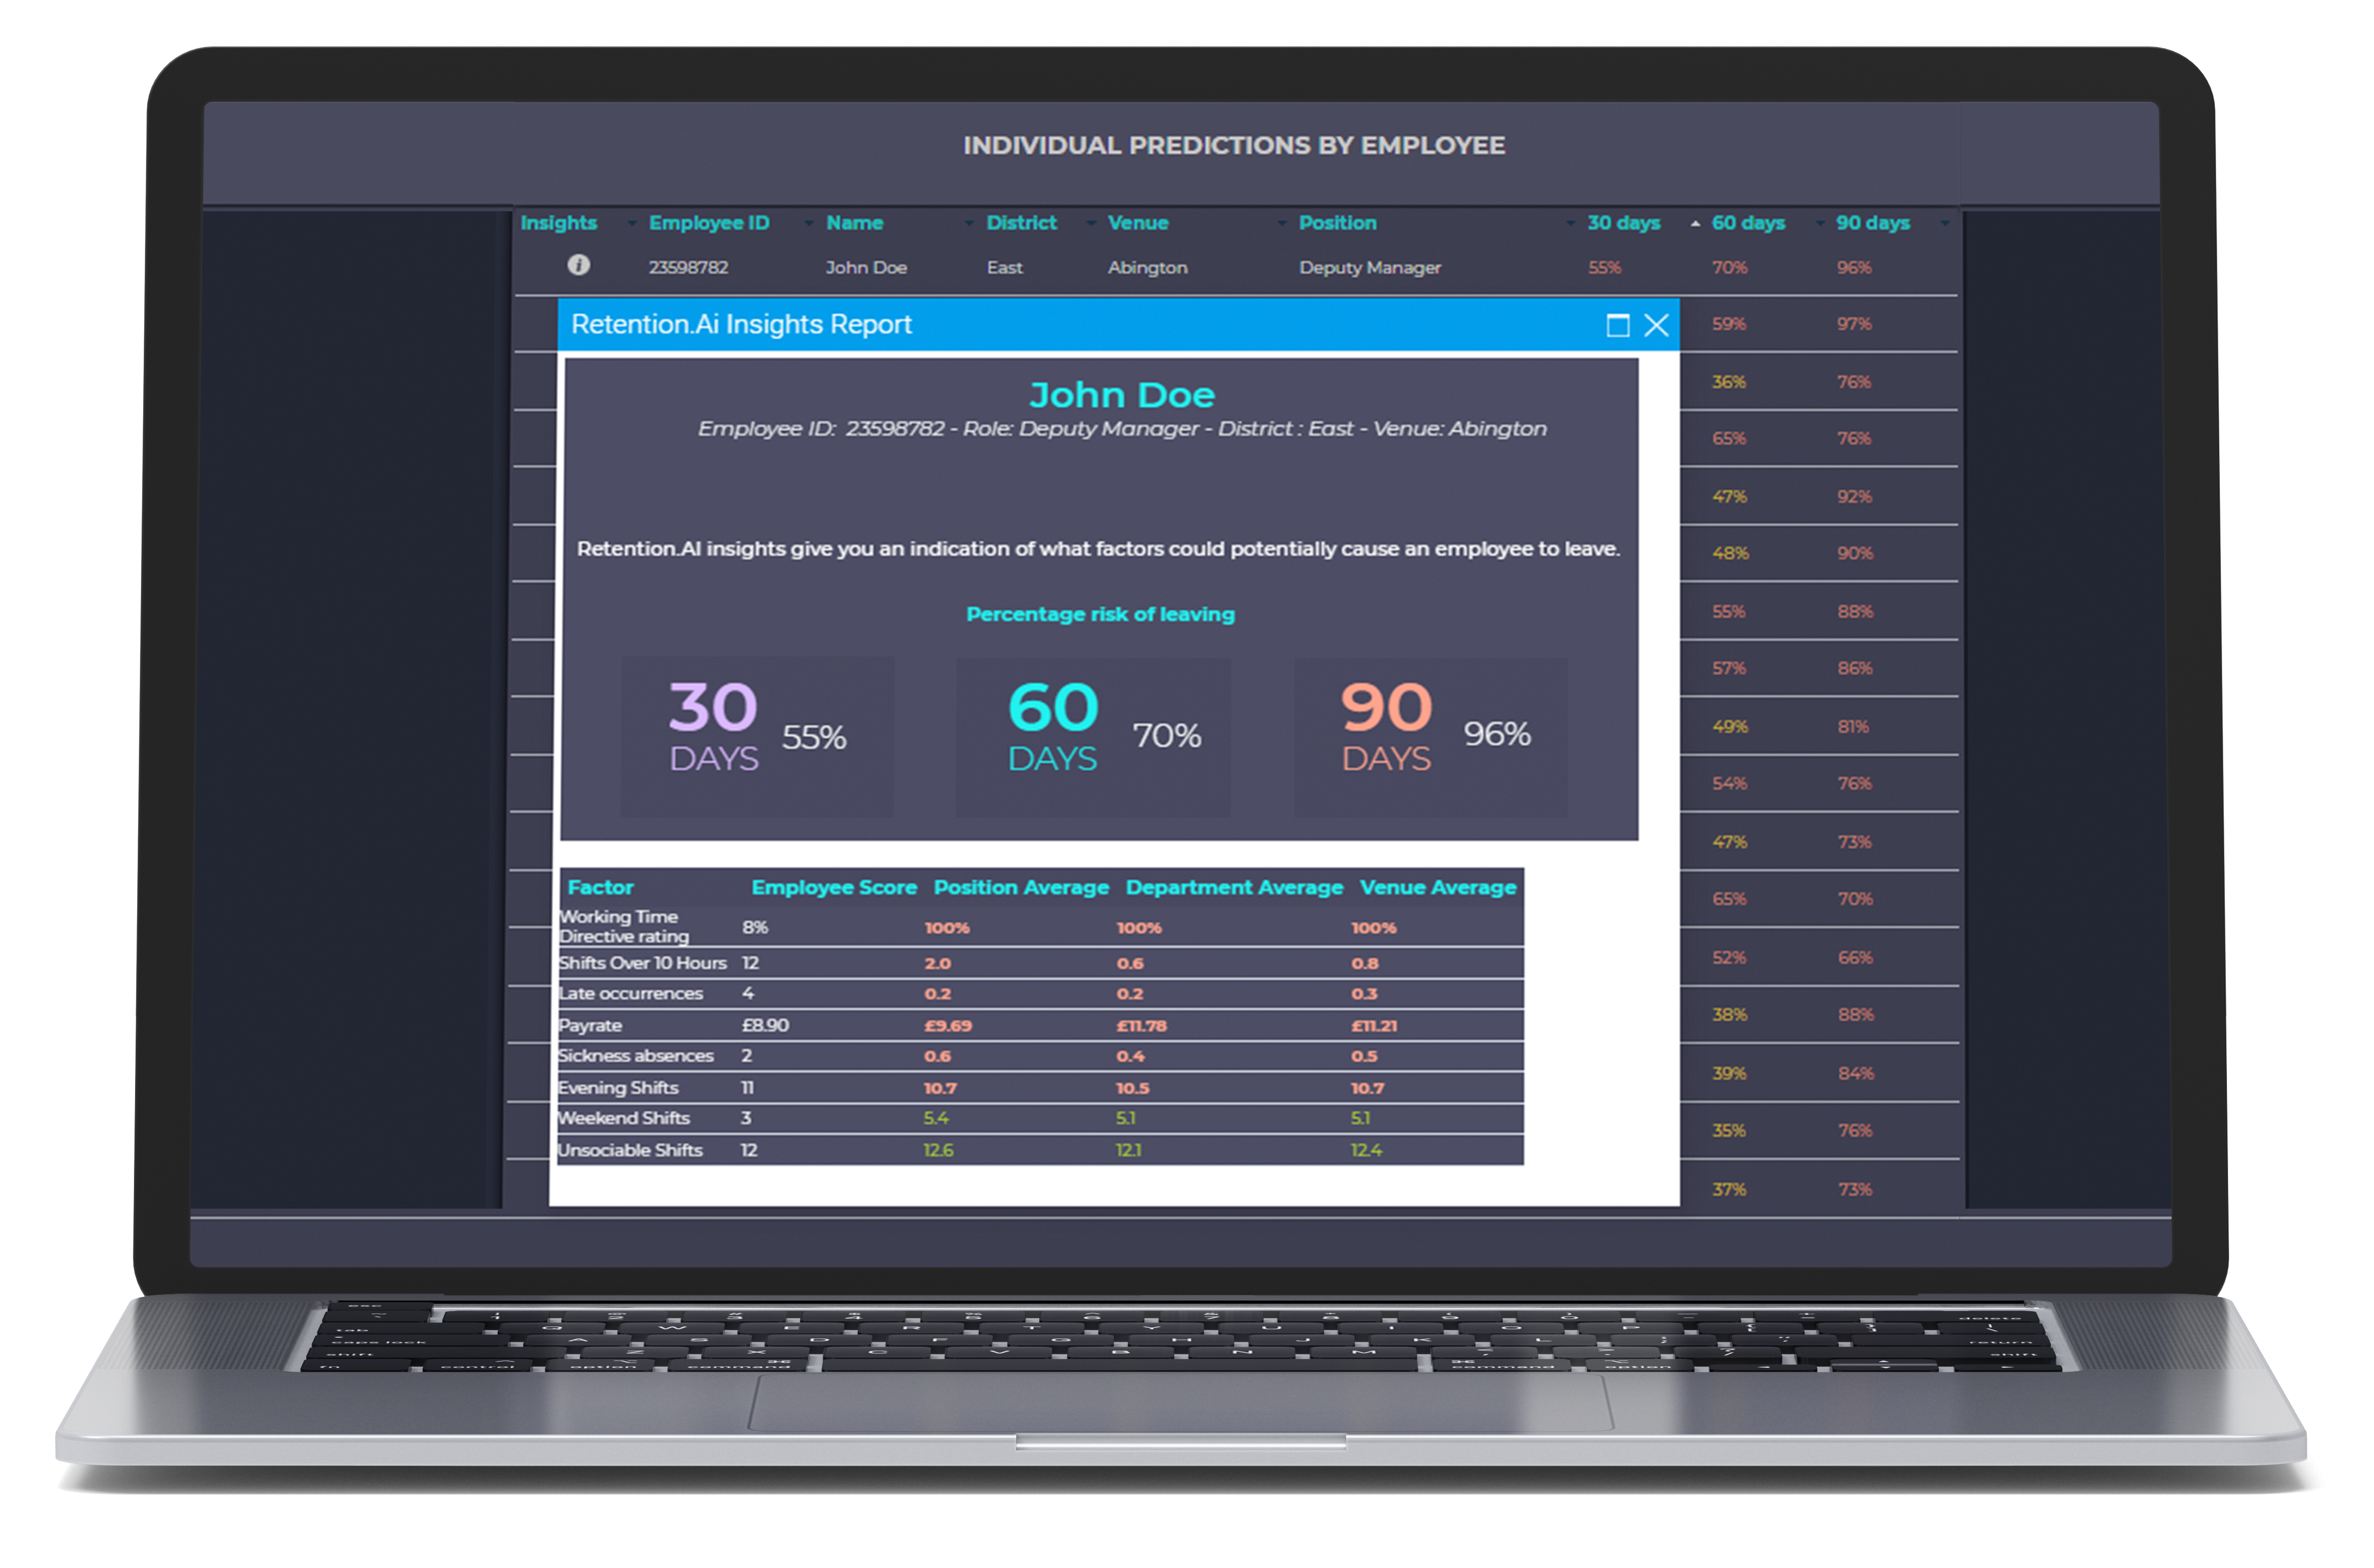
Task: Select the Late occurrences factor row
Action: click(1040, 994)
